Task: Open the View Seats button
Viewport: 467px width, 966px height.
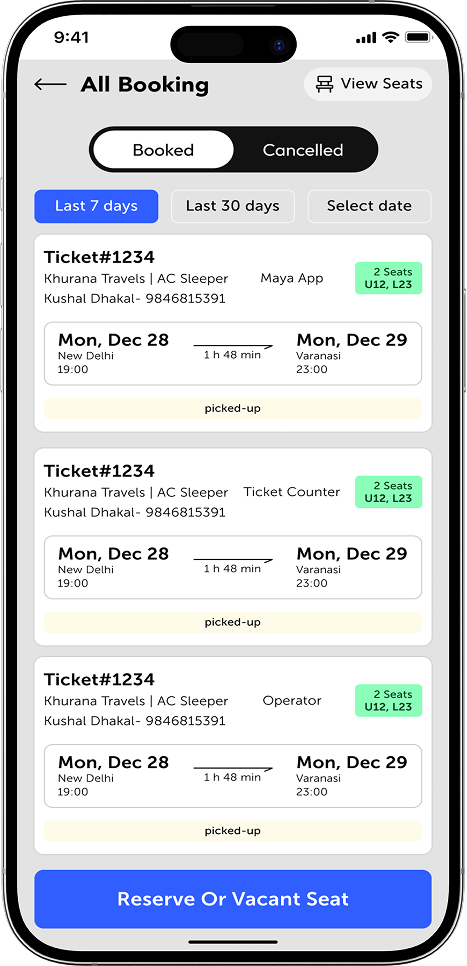Action: coord(368,84)
